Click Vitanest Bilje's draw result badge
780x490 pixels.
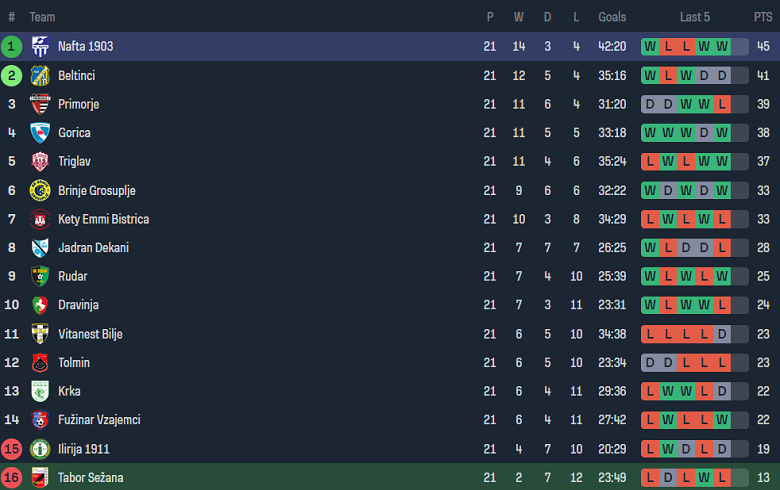coord(722,334)
